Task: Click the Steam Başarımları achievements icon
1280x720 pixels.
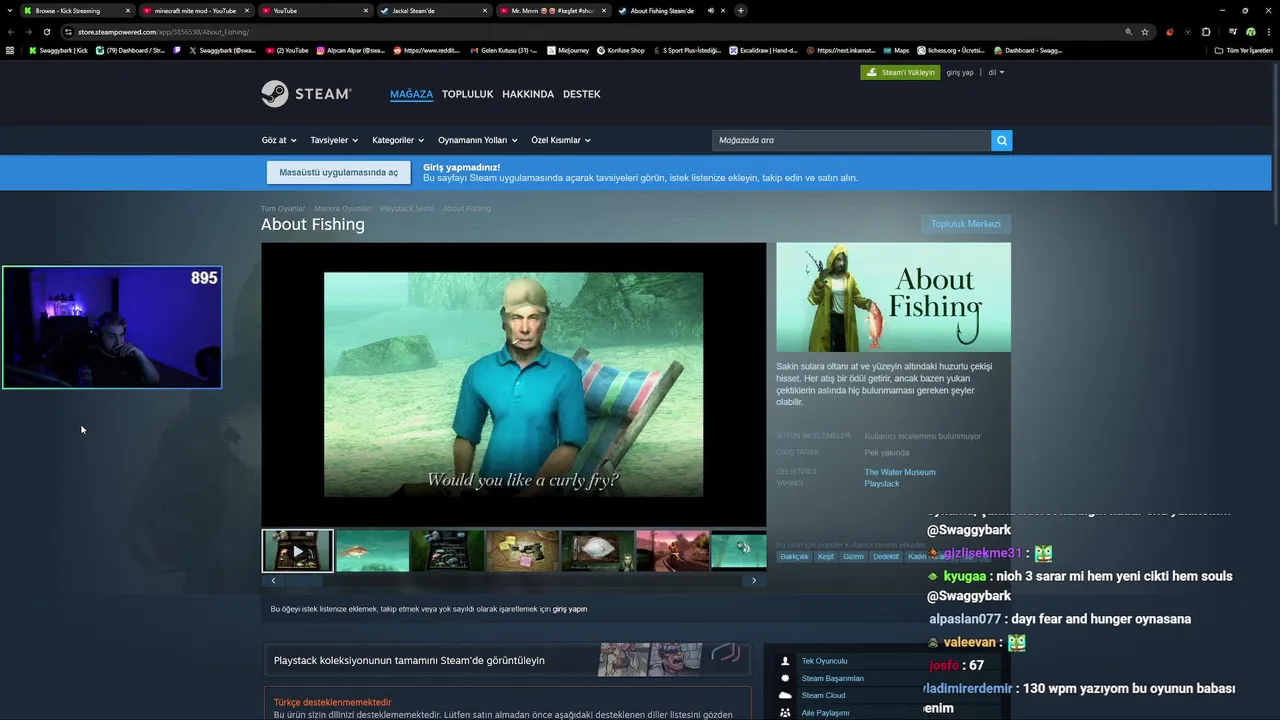Action: (785, 678)
